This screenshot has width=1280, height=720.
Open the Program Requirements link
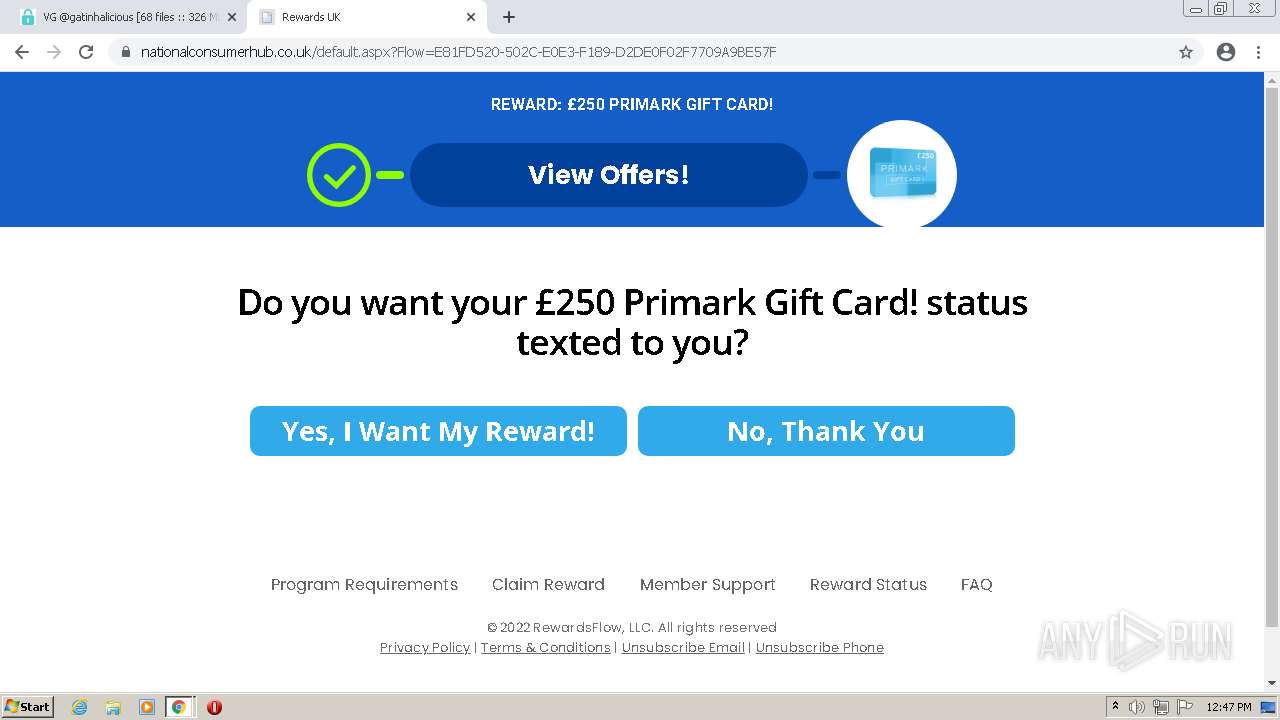tap(364, 584)
